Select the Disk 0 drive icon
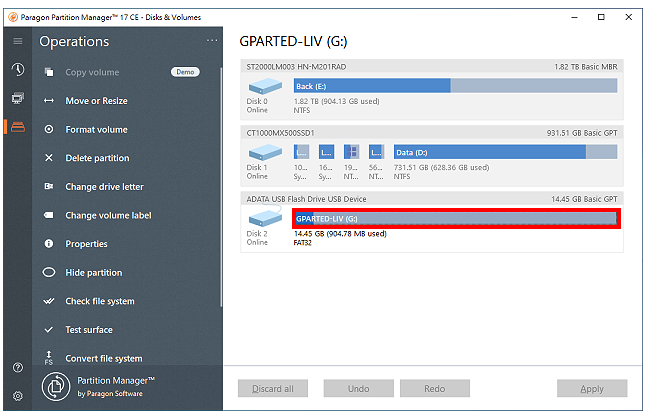 click(265, 87)
